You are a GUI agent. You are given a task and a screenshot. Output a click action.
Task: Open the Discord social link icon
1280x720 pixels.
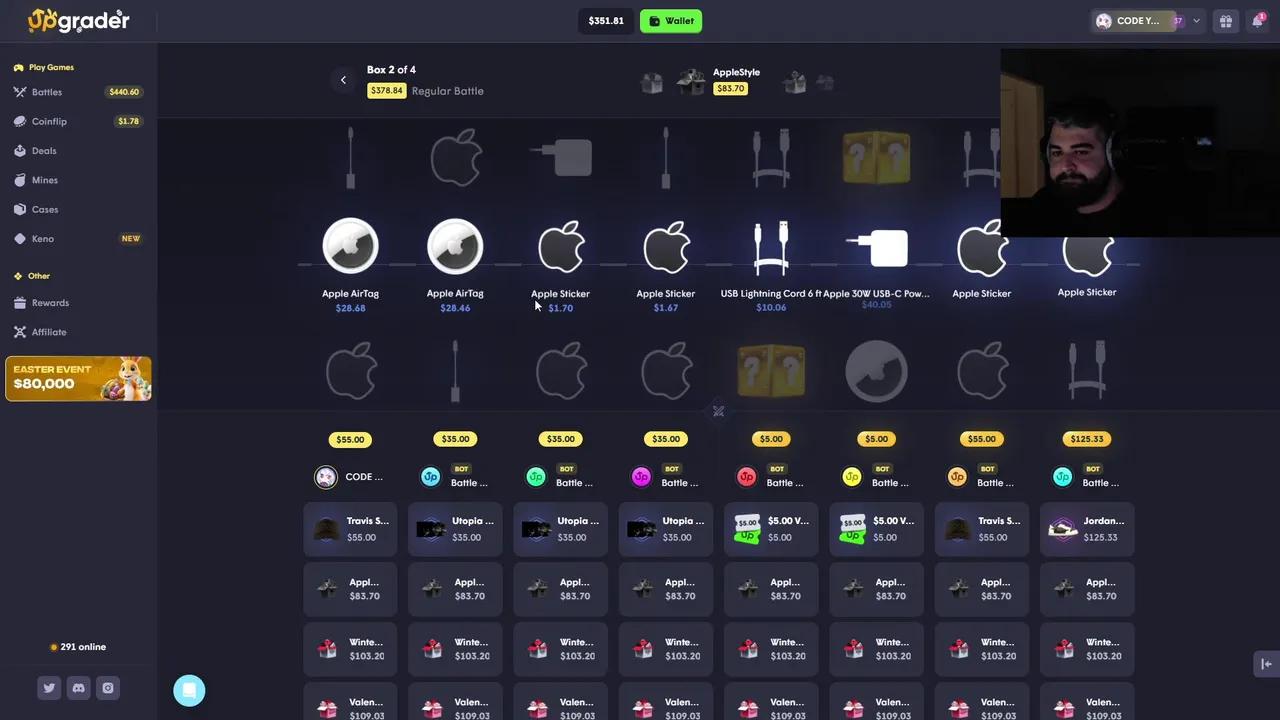tap(78, 687)
